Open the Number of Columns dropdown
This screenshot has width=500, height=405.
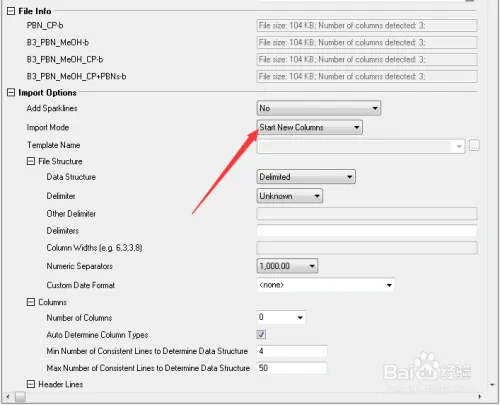281,317
